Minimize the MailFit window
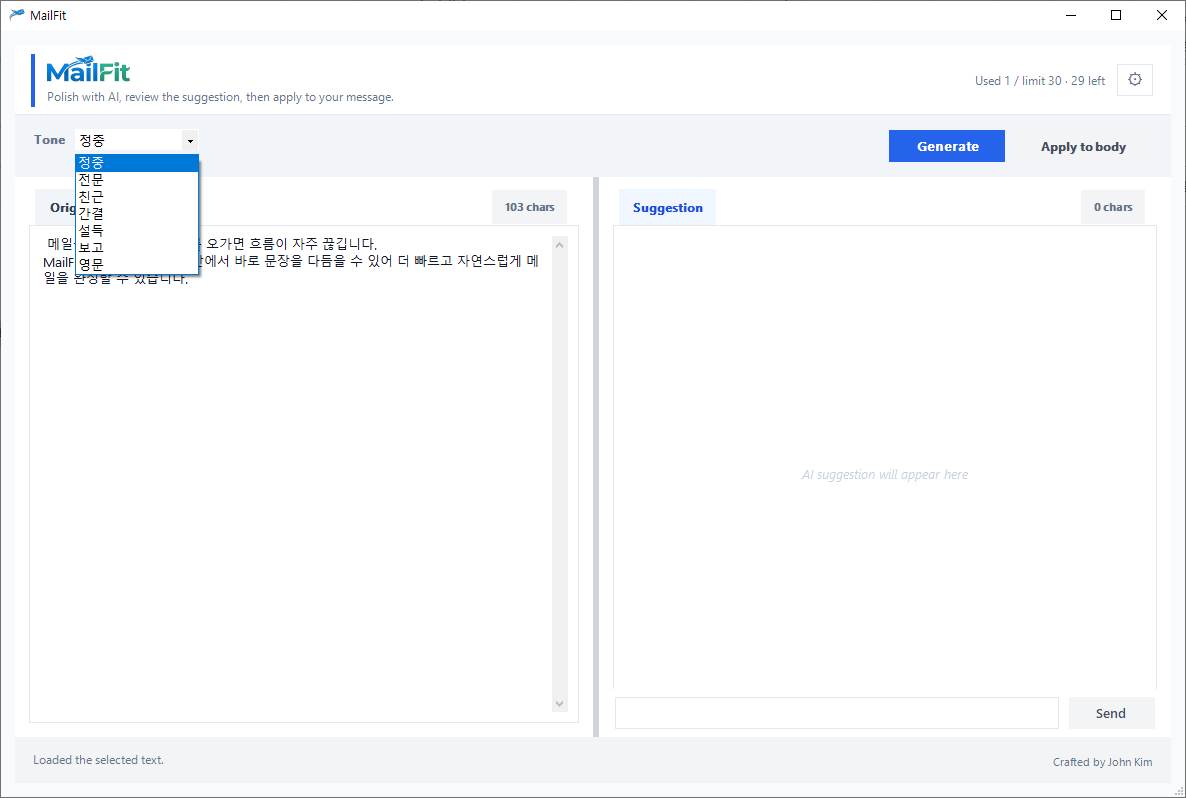The width and height of the screenshot is (1186, 798). coord(1070,15)
